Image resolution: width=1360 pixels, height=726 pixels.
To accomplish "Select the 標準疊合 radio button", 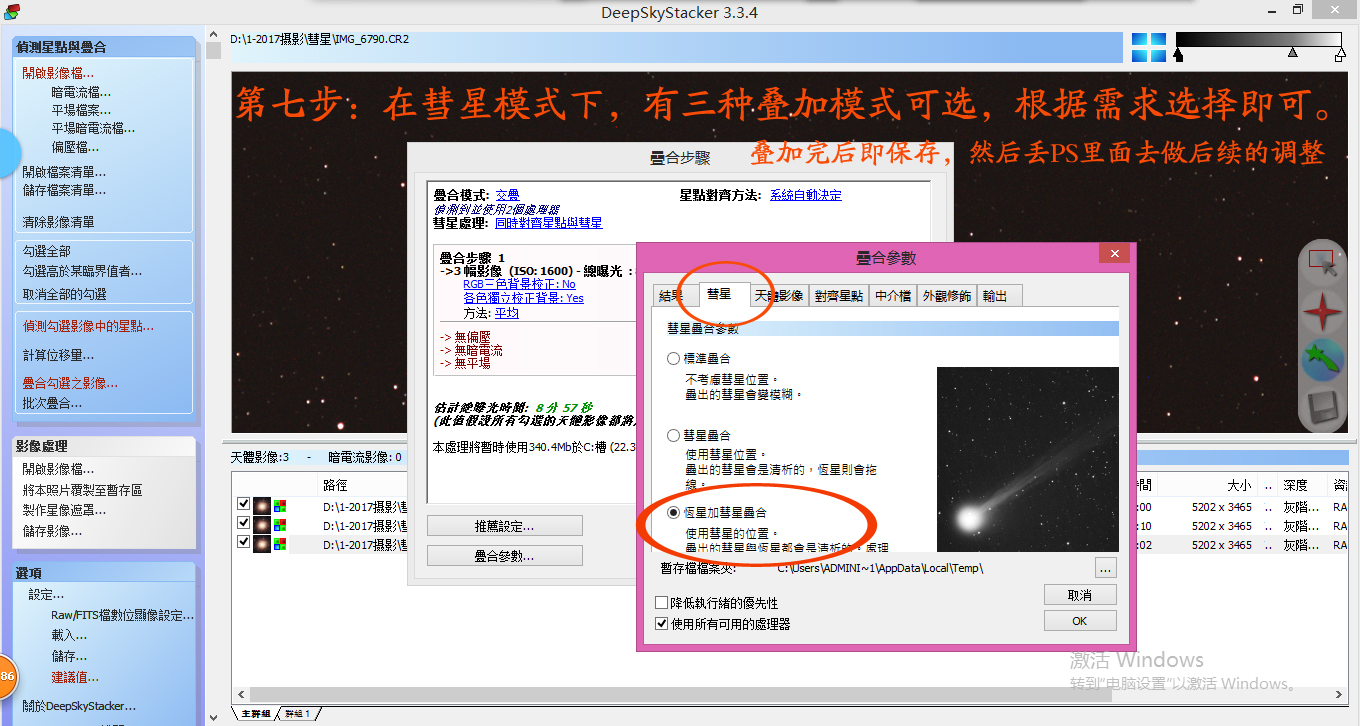I will [x=674, y=358].
